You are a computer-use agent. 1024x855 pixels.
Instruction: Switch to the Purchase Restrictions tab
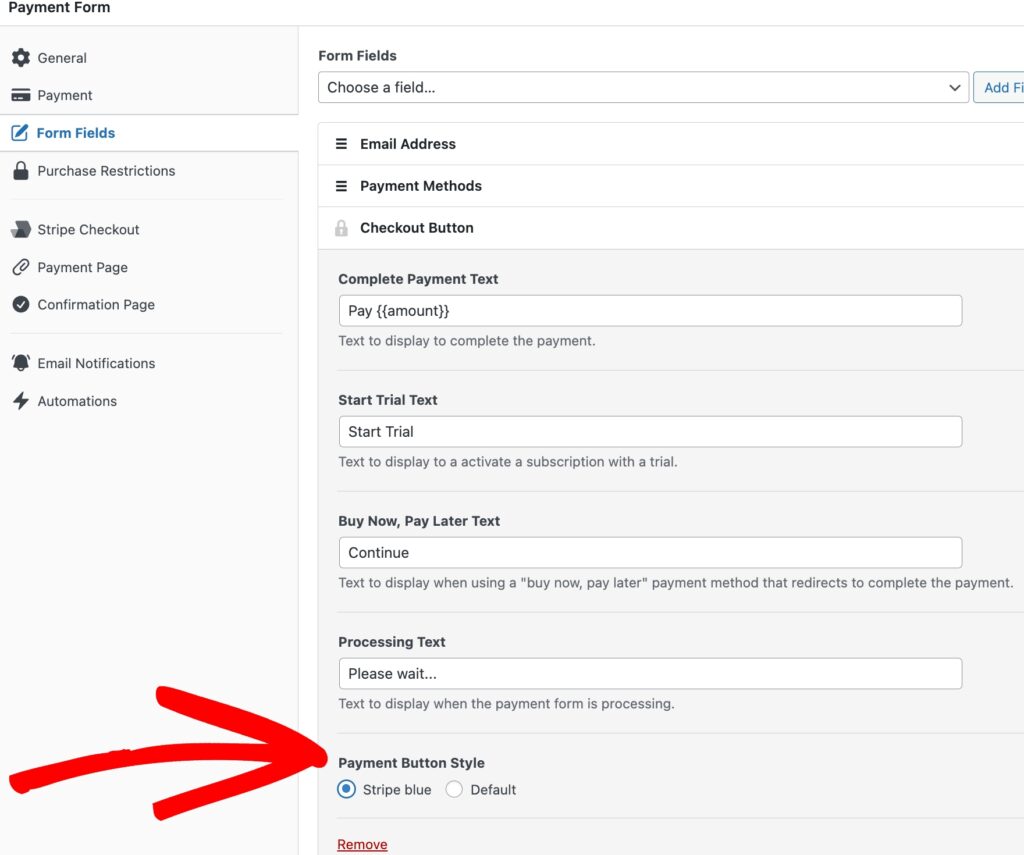coord(106,171)
